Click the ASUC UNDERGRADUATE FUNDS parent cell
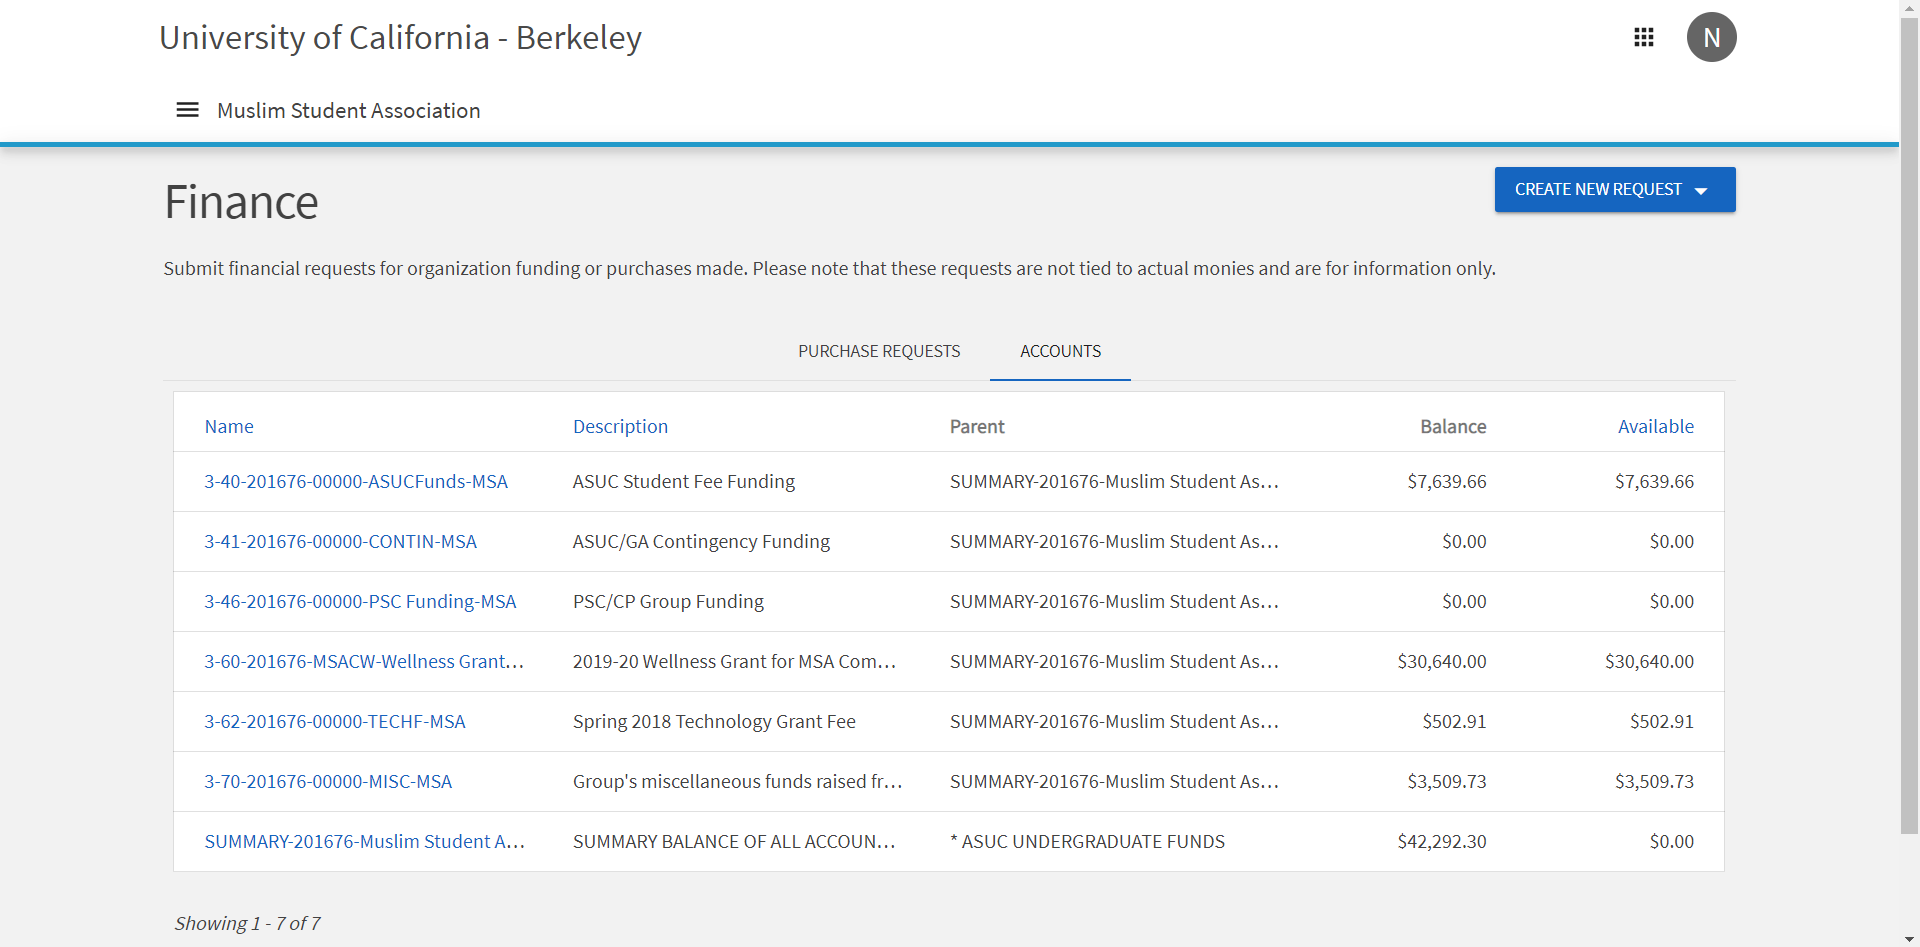1920x947 pixels. [1087, 841]
